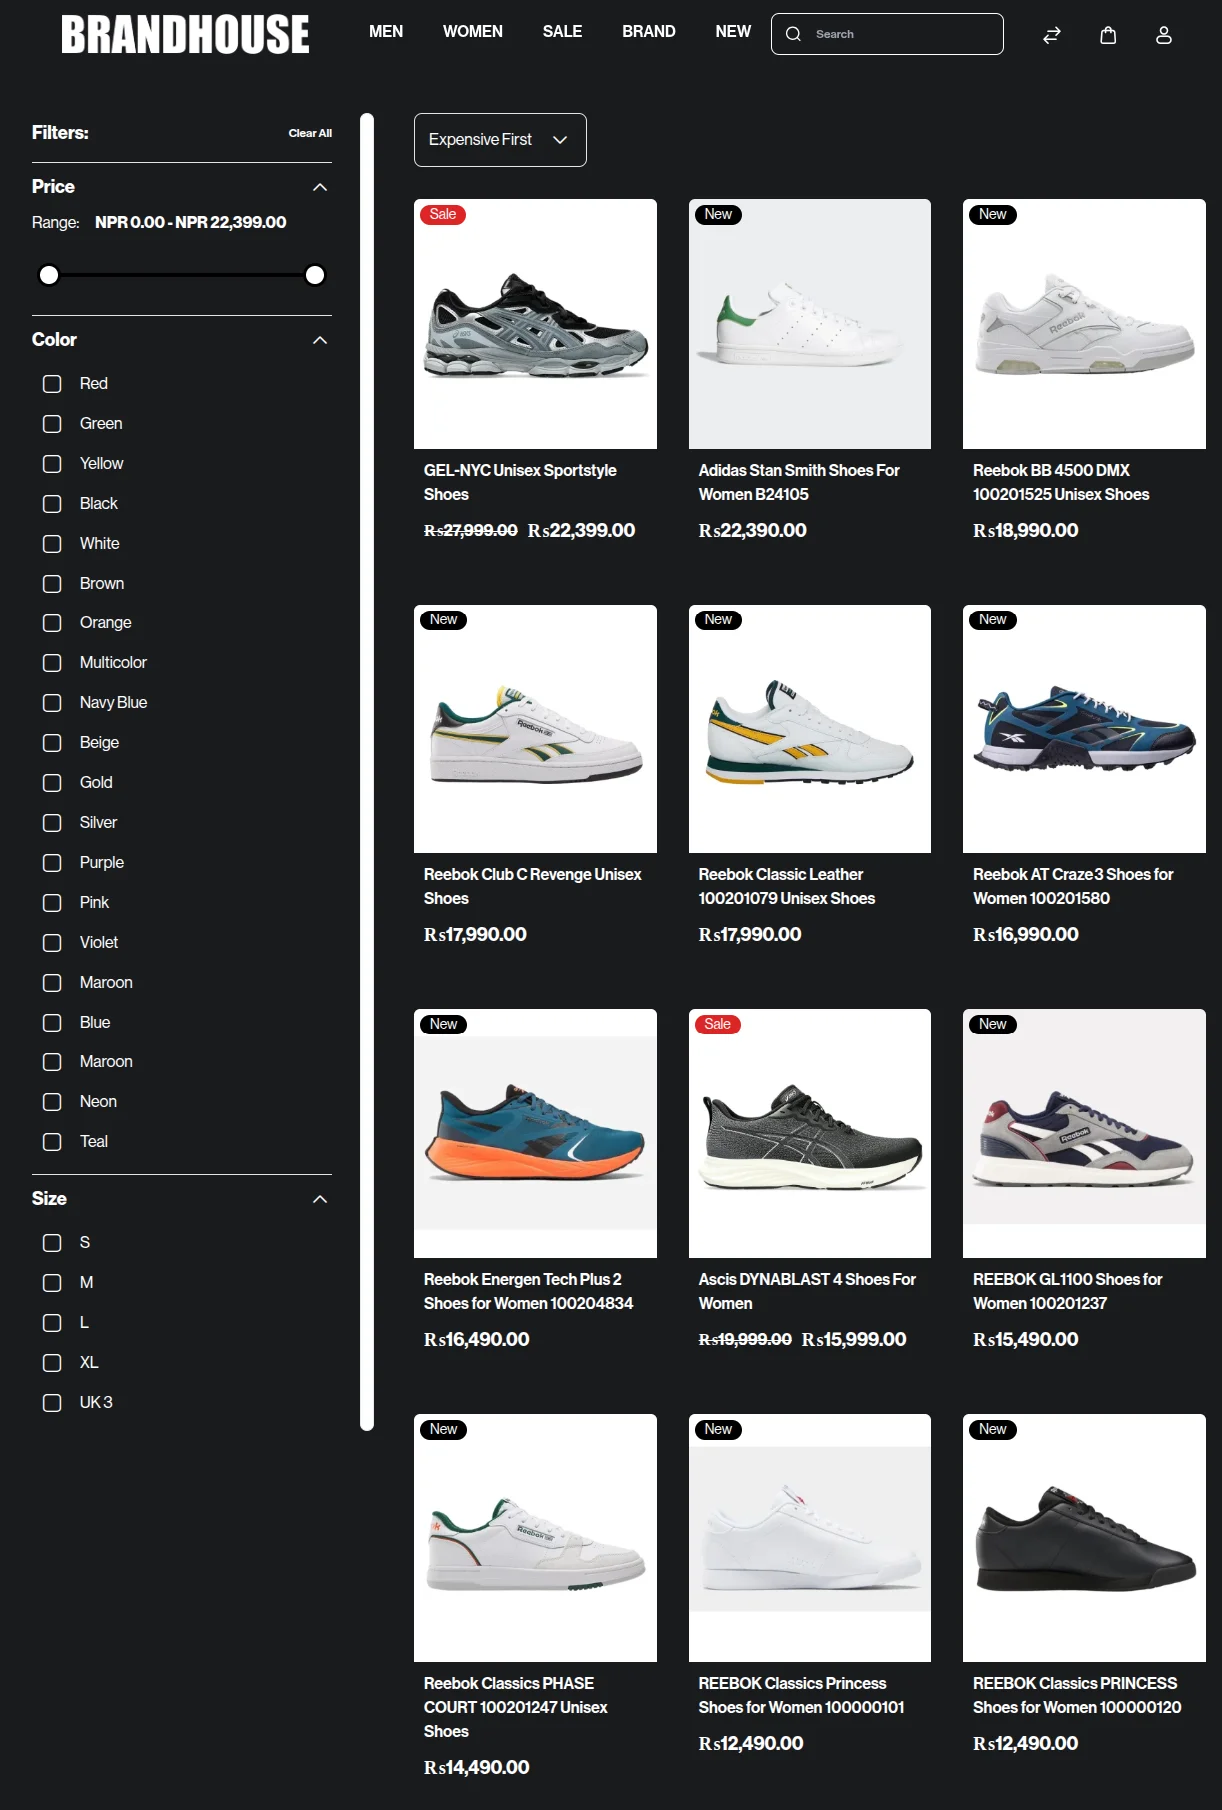
Task: Open Reebok Classics PHASE COURT title
Action: click(x=515, y=1707)
